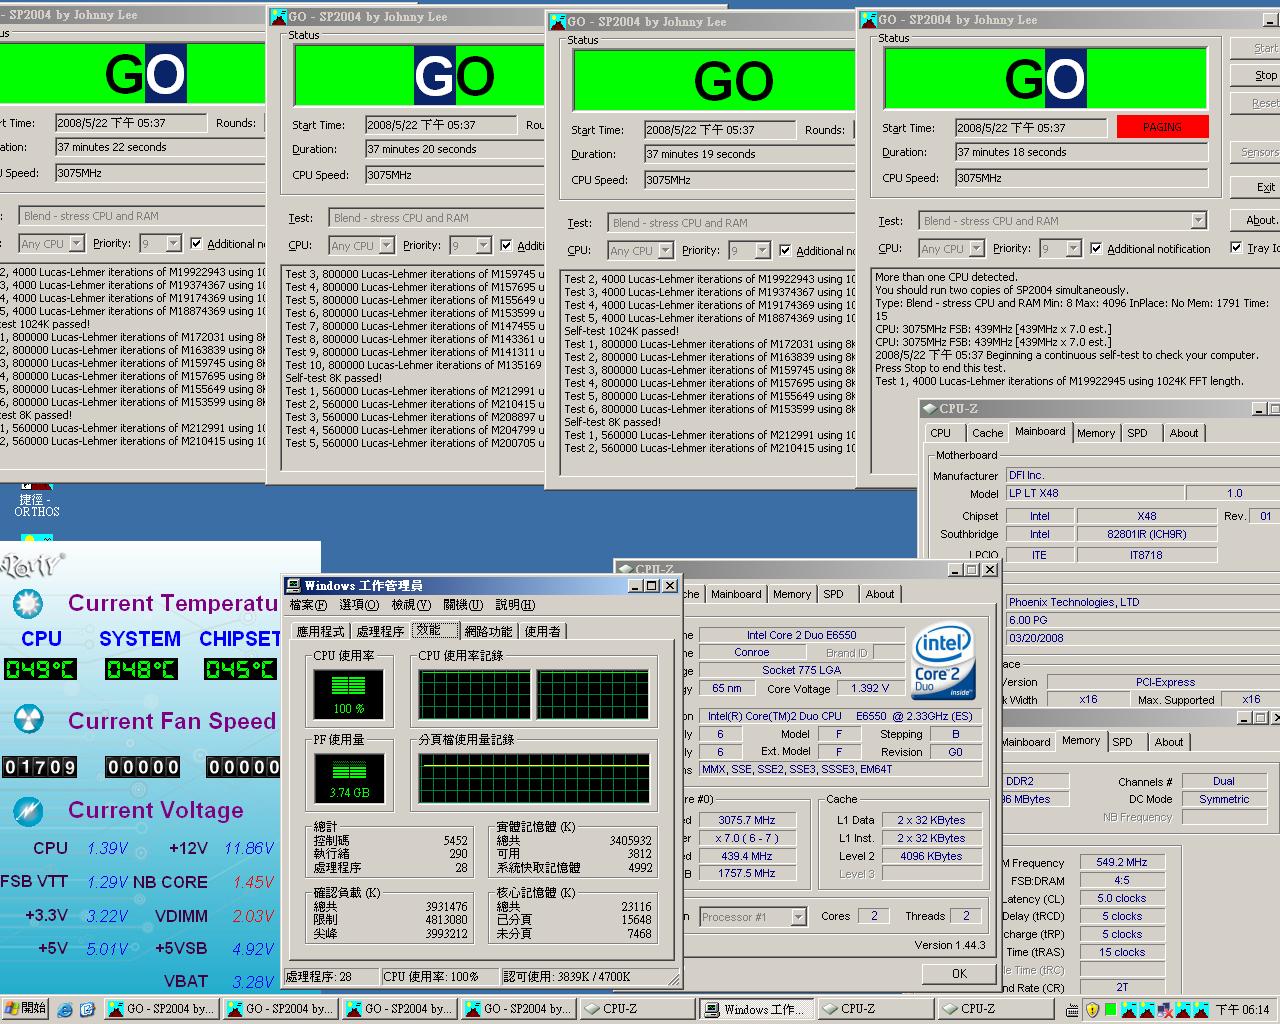
Task: Click CPU-Z Core Speed value 3075.7 MHz
Action: (747, 820)
